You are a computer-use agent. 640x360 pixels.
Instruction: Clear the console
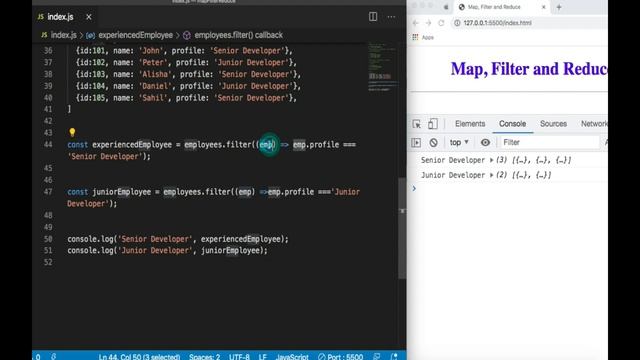pos(433,142)
